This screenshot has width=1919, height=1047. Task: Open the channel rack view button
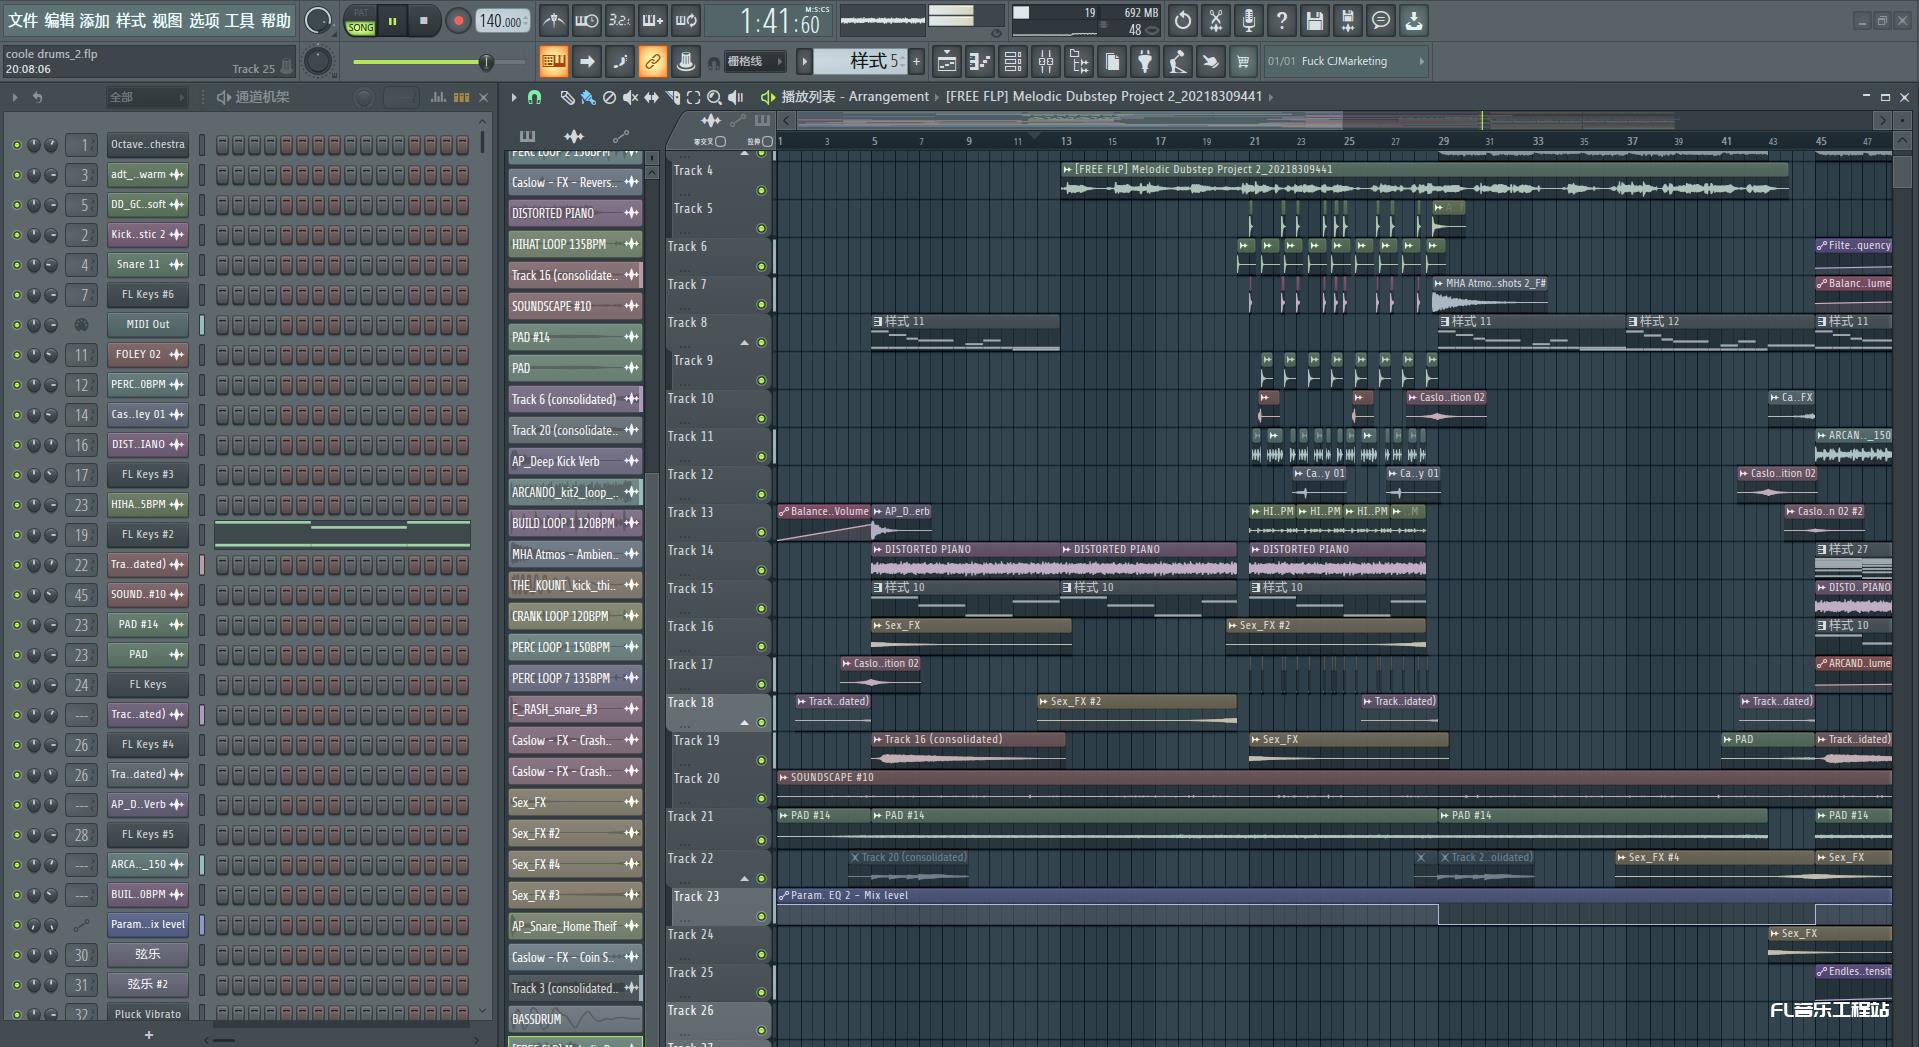(1013, 62)
